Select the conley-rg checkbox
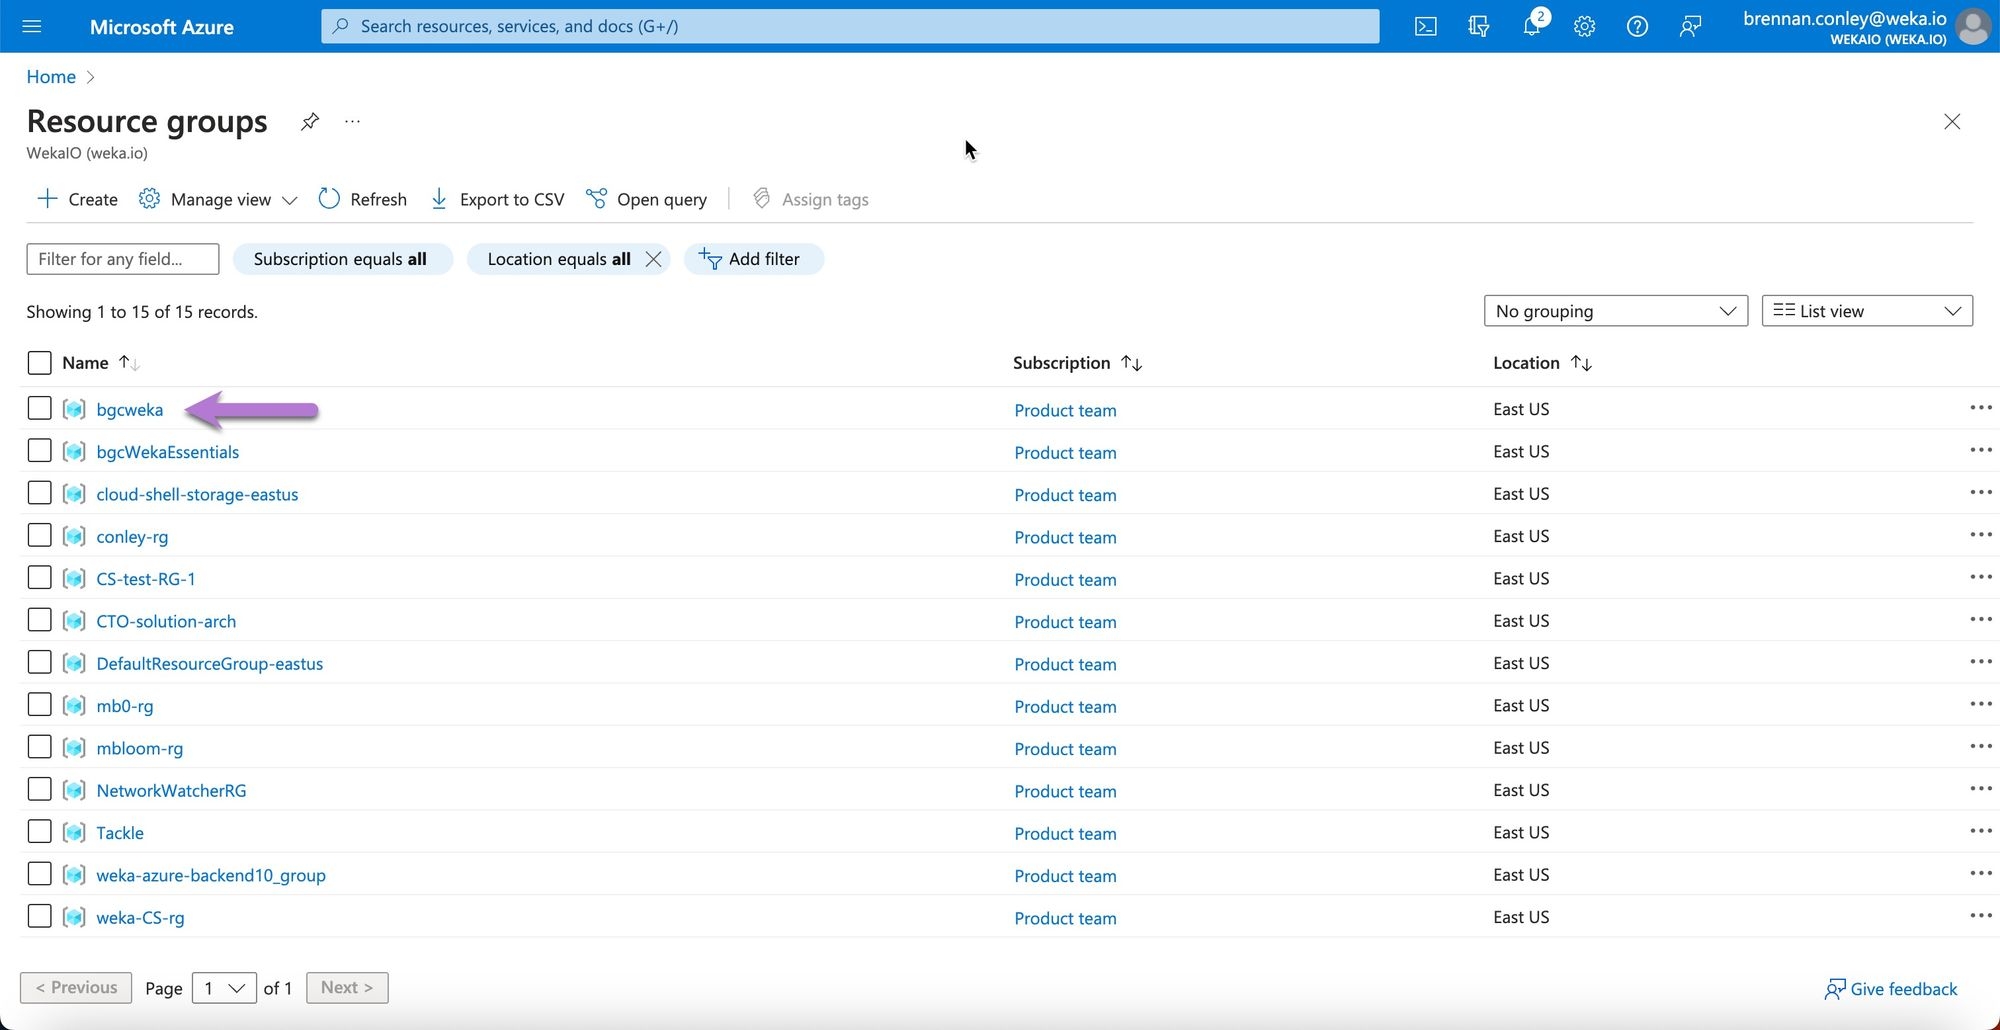Viewport: 2000px width, 1030px height. point(39,536)
